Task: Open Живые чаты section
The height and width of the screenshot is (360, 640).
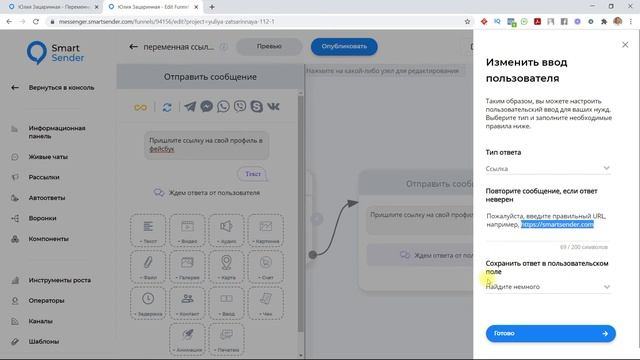Action: (x=48, y=157)
